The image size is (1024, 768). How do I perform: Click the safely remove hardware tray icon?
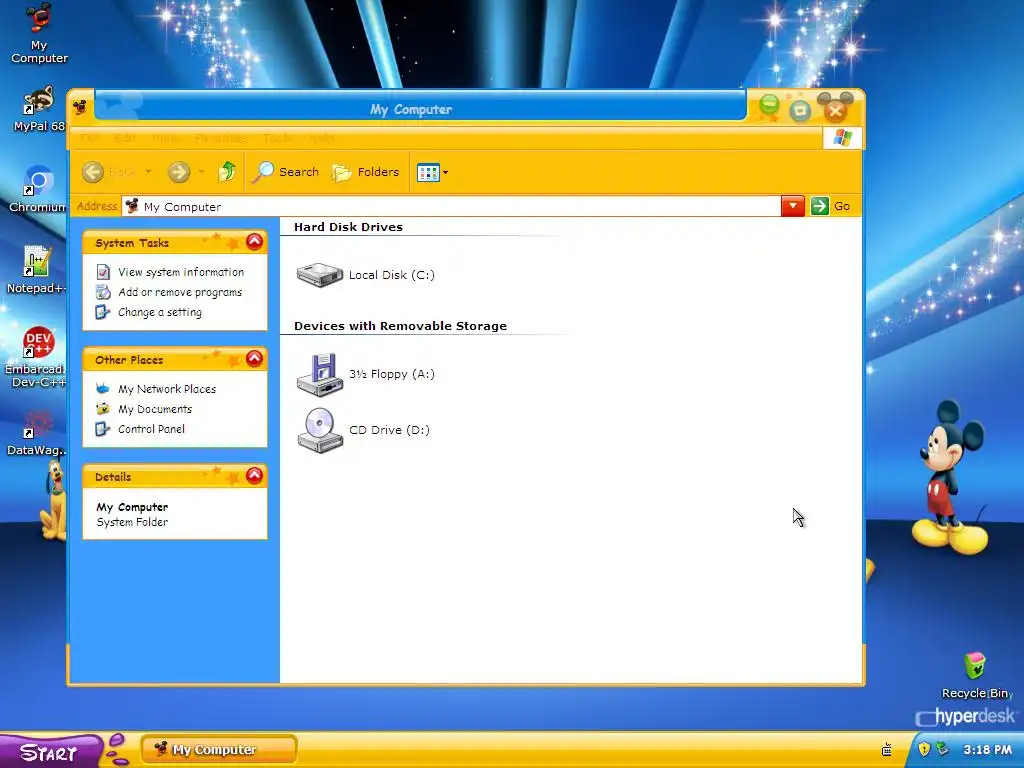click(942, 749)
